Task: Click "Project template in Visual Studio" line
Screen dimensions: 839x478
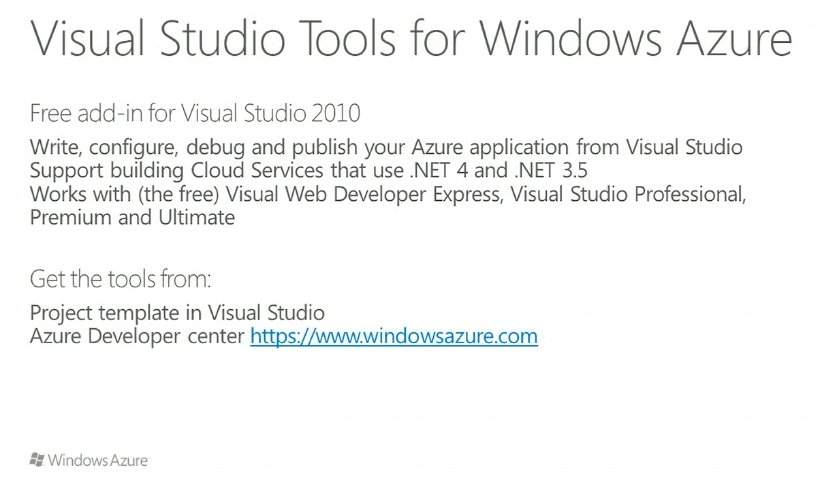Action: click(x=177, y=313)
